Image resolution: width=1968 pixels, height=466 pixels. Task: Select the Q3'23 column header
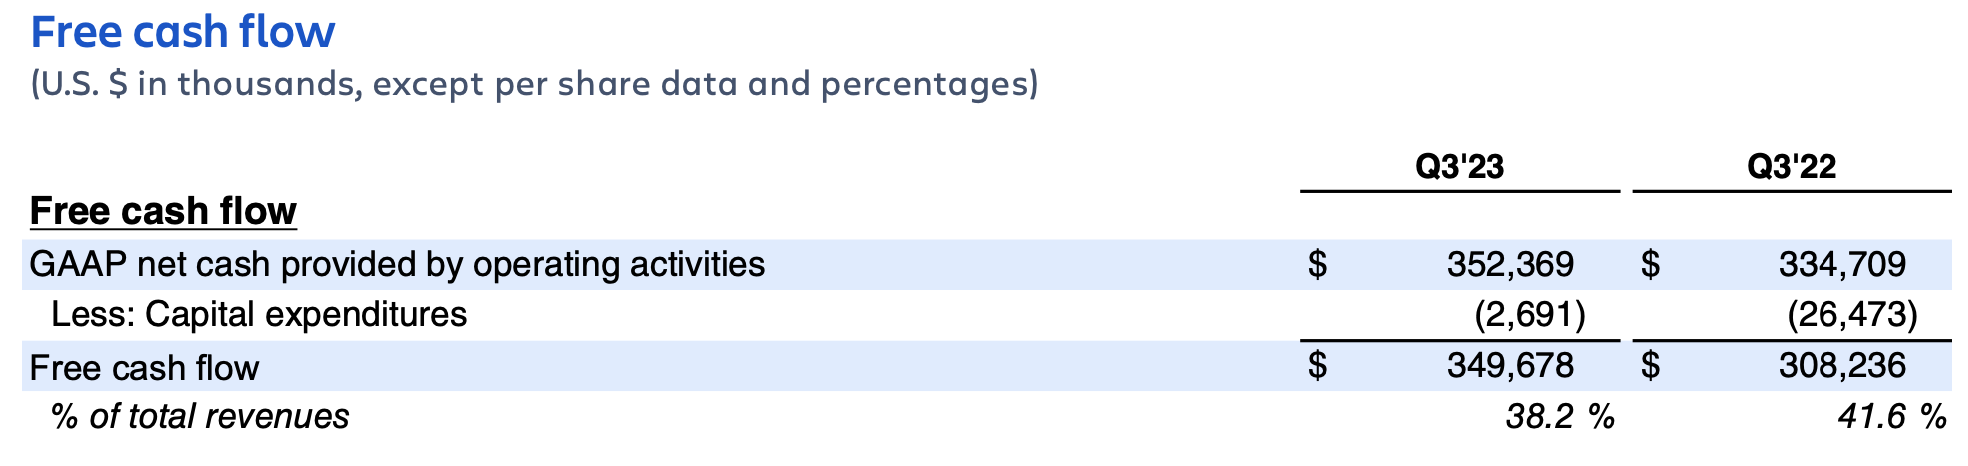click(1459, 166)
